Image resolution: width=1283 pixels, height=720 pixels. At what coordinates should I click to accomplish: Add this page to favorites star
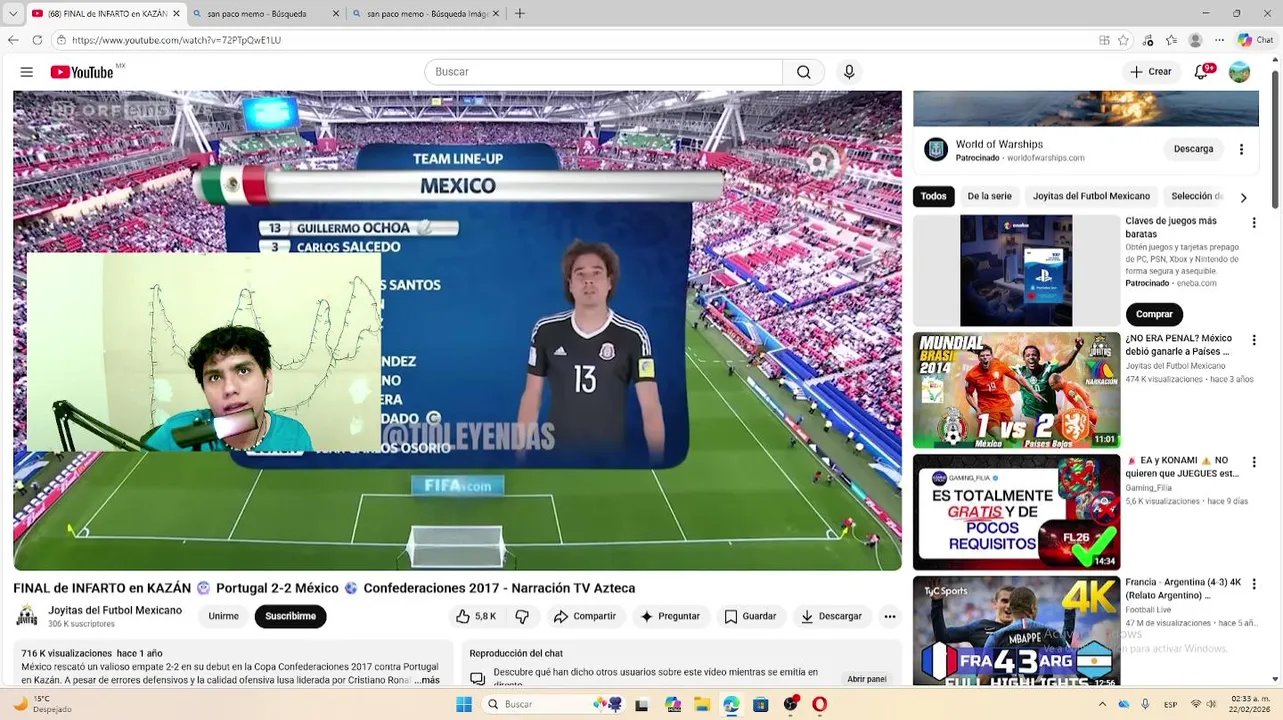click(x=1123, y=40)
